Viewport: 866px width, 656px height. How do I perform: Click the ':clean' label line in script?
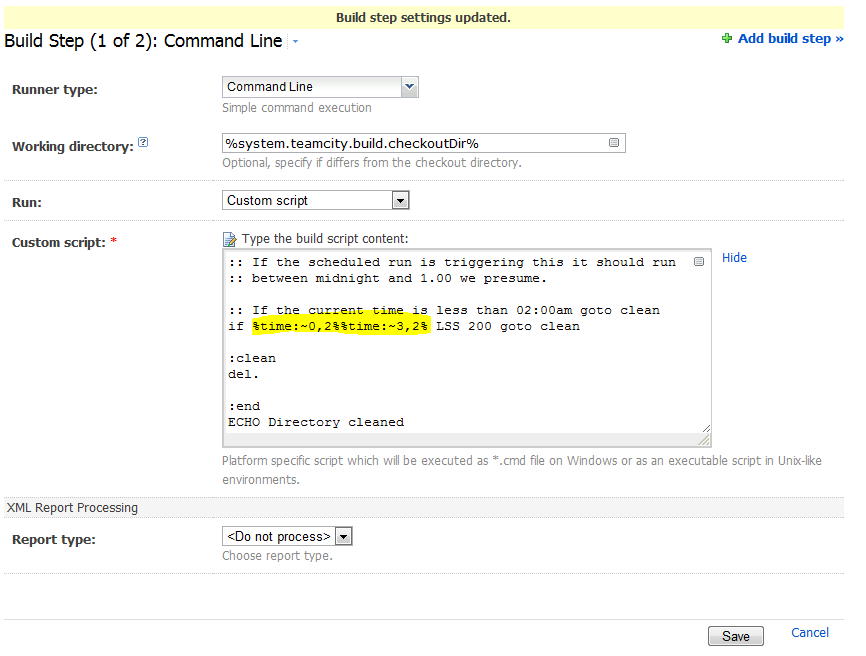tap(252, 358)
